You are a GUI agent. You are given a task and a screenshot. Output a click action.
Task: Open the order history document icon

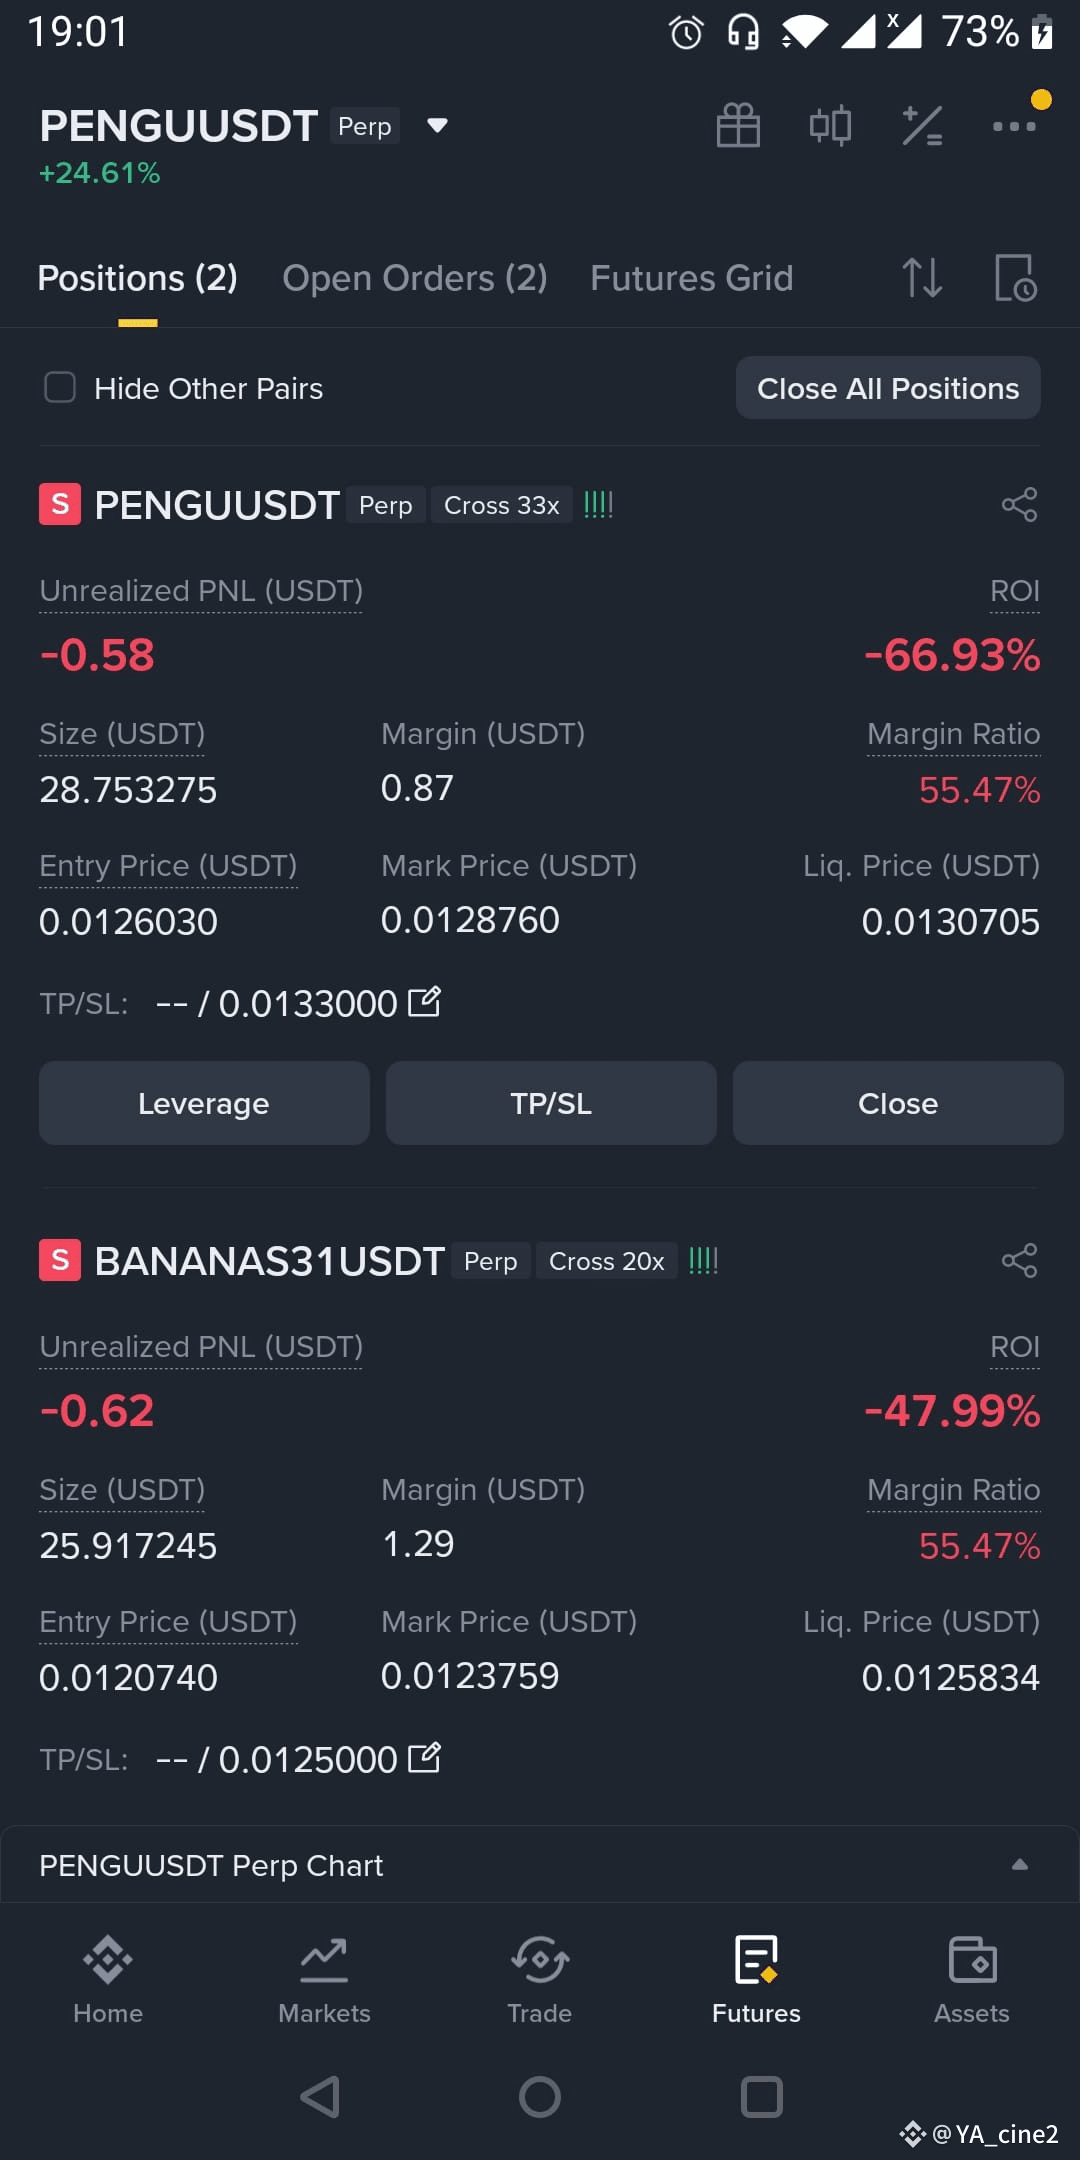coord(1016,278)
